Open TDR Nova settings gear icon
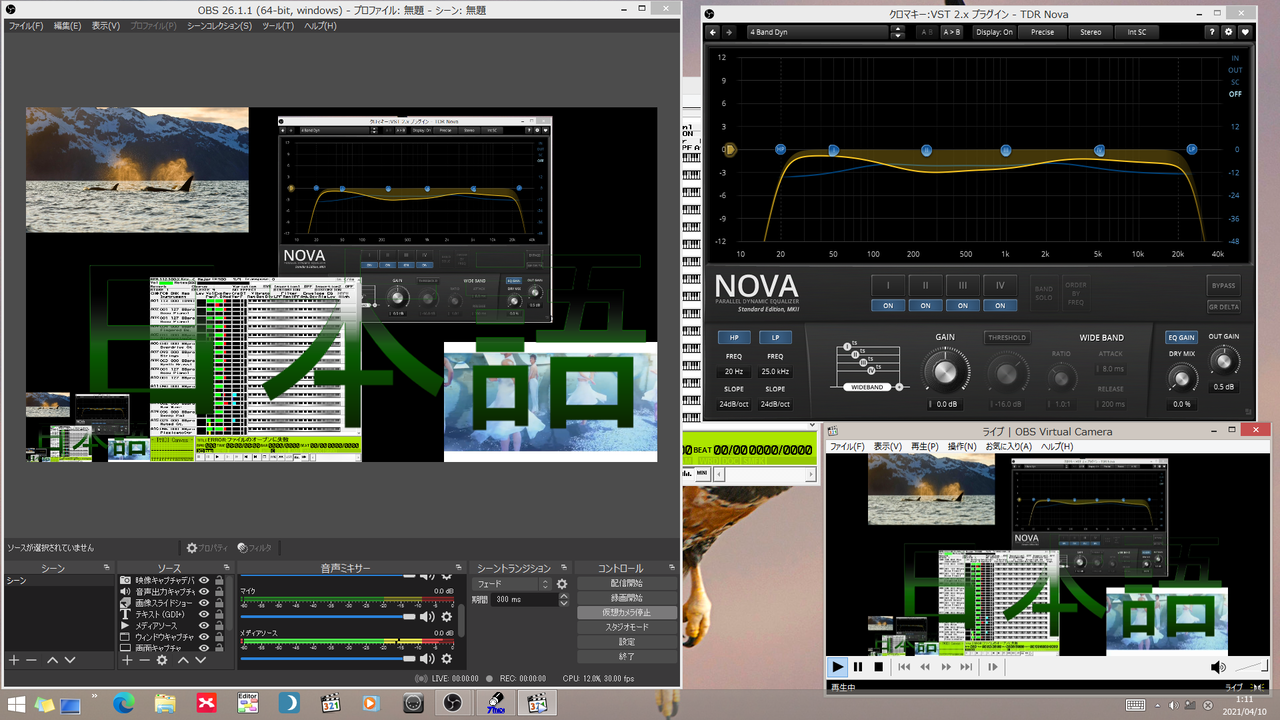The height and width of the screenshot is (720, 1280). point(1229,32)
